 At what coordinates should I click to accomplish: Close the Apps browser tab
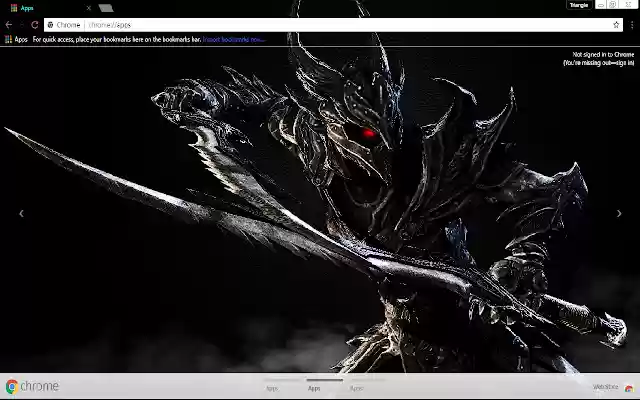[89, 8]
